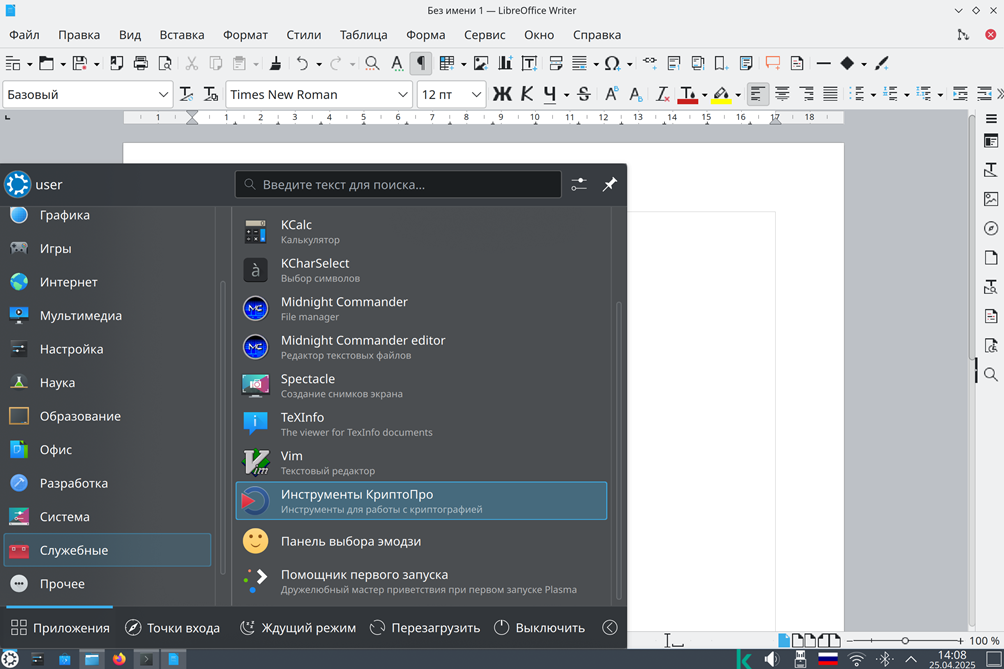The width and height of the screenshot is (1004, 669).
Task: Open the Navigator compass icon in sidebar
Action: 991,229
